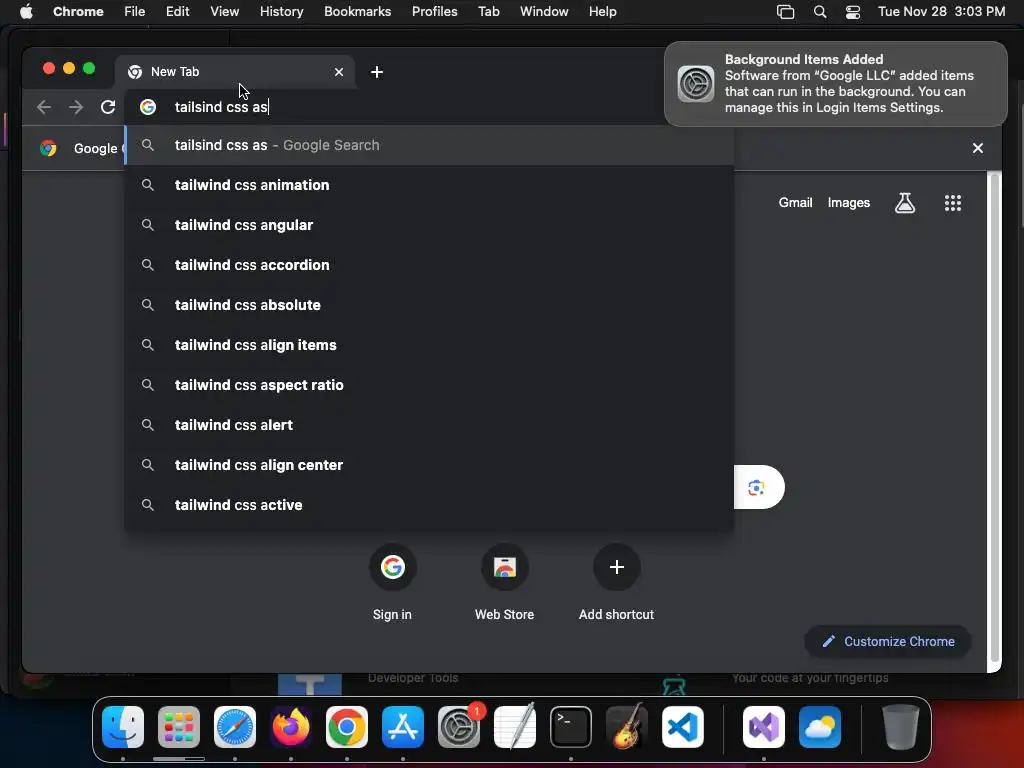This screenshot has height=768, width=1024.
Task: Open the Profiles menu
Action: [x=434, y=12]
